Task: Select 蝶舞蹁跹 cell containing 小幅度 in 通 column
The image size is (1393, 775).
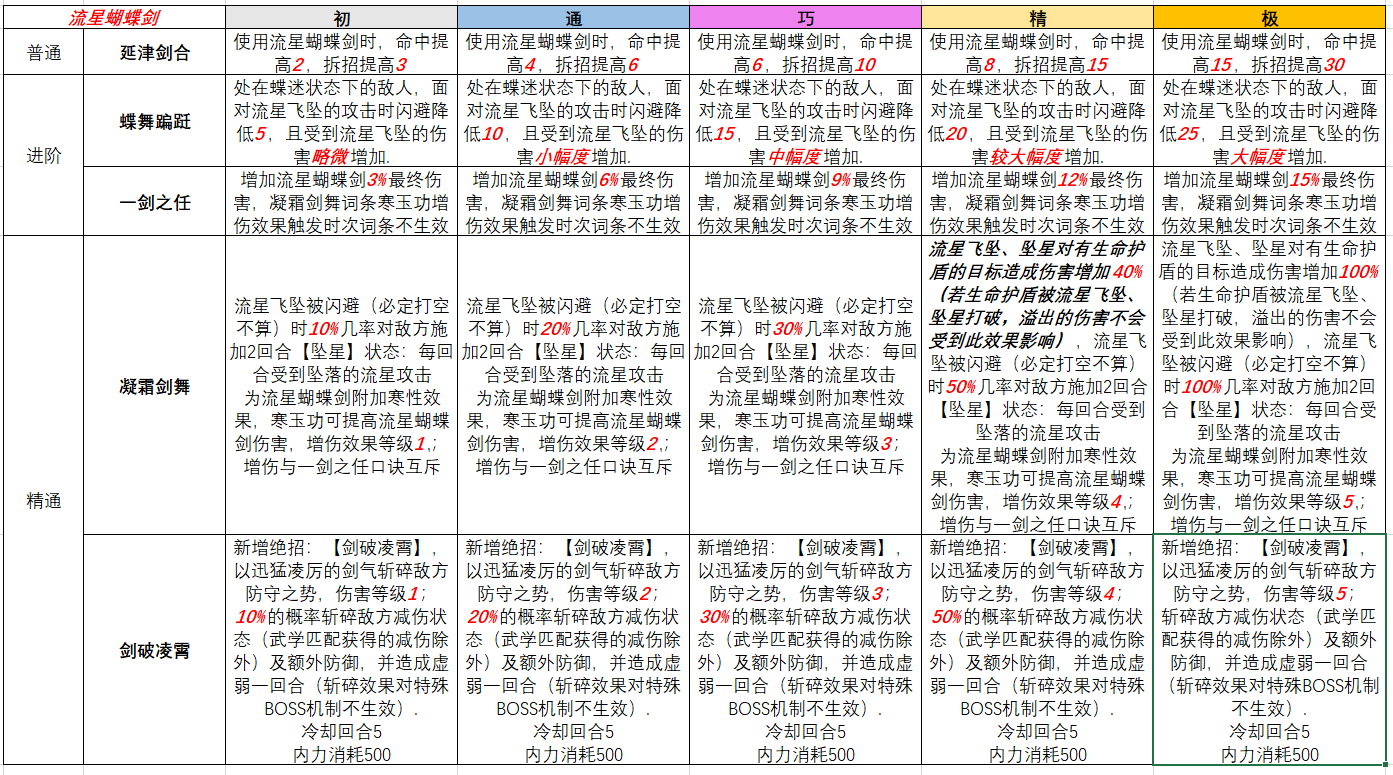Action: click(x=573, y=121)
